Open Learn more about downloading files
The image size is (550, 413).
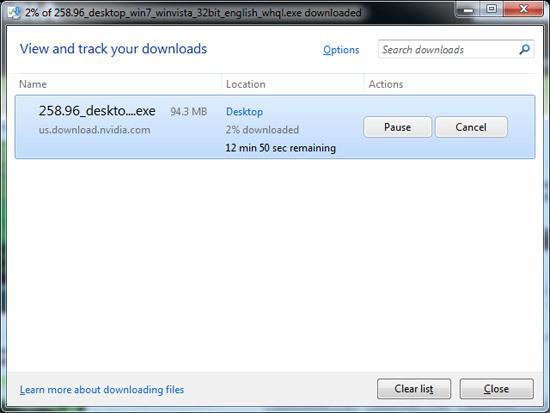[102, 389]
